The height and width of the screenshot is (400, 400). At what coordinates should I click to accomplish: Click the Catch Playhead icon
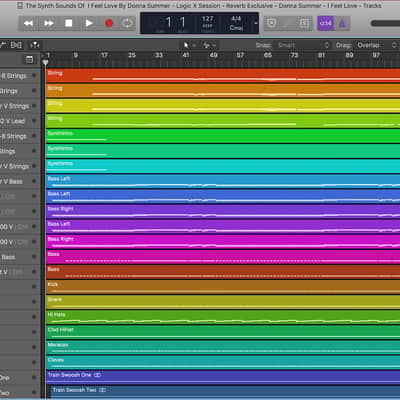click(x=35, y=45)
